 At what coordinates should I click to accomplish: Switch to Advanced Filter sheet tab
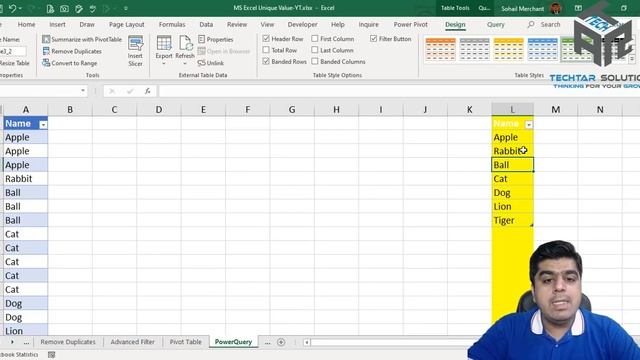(x=133, y=342)
